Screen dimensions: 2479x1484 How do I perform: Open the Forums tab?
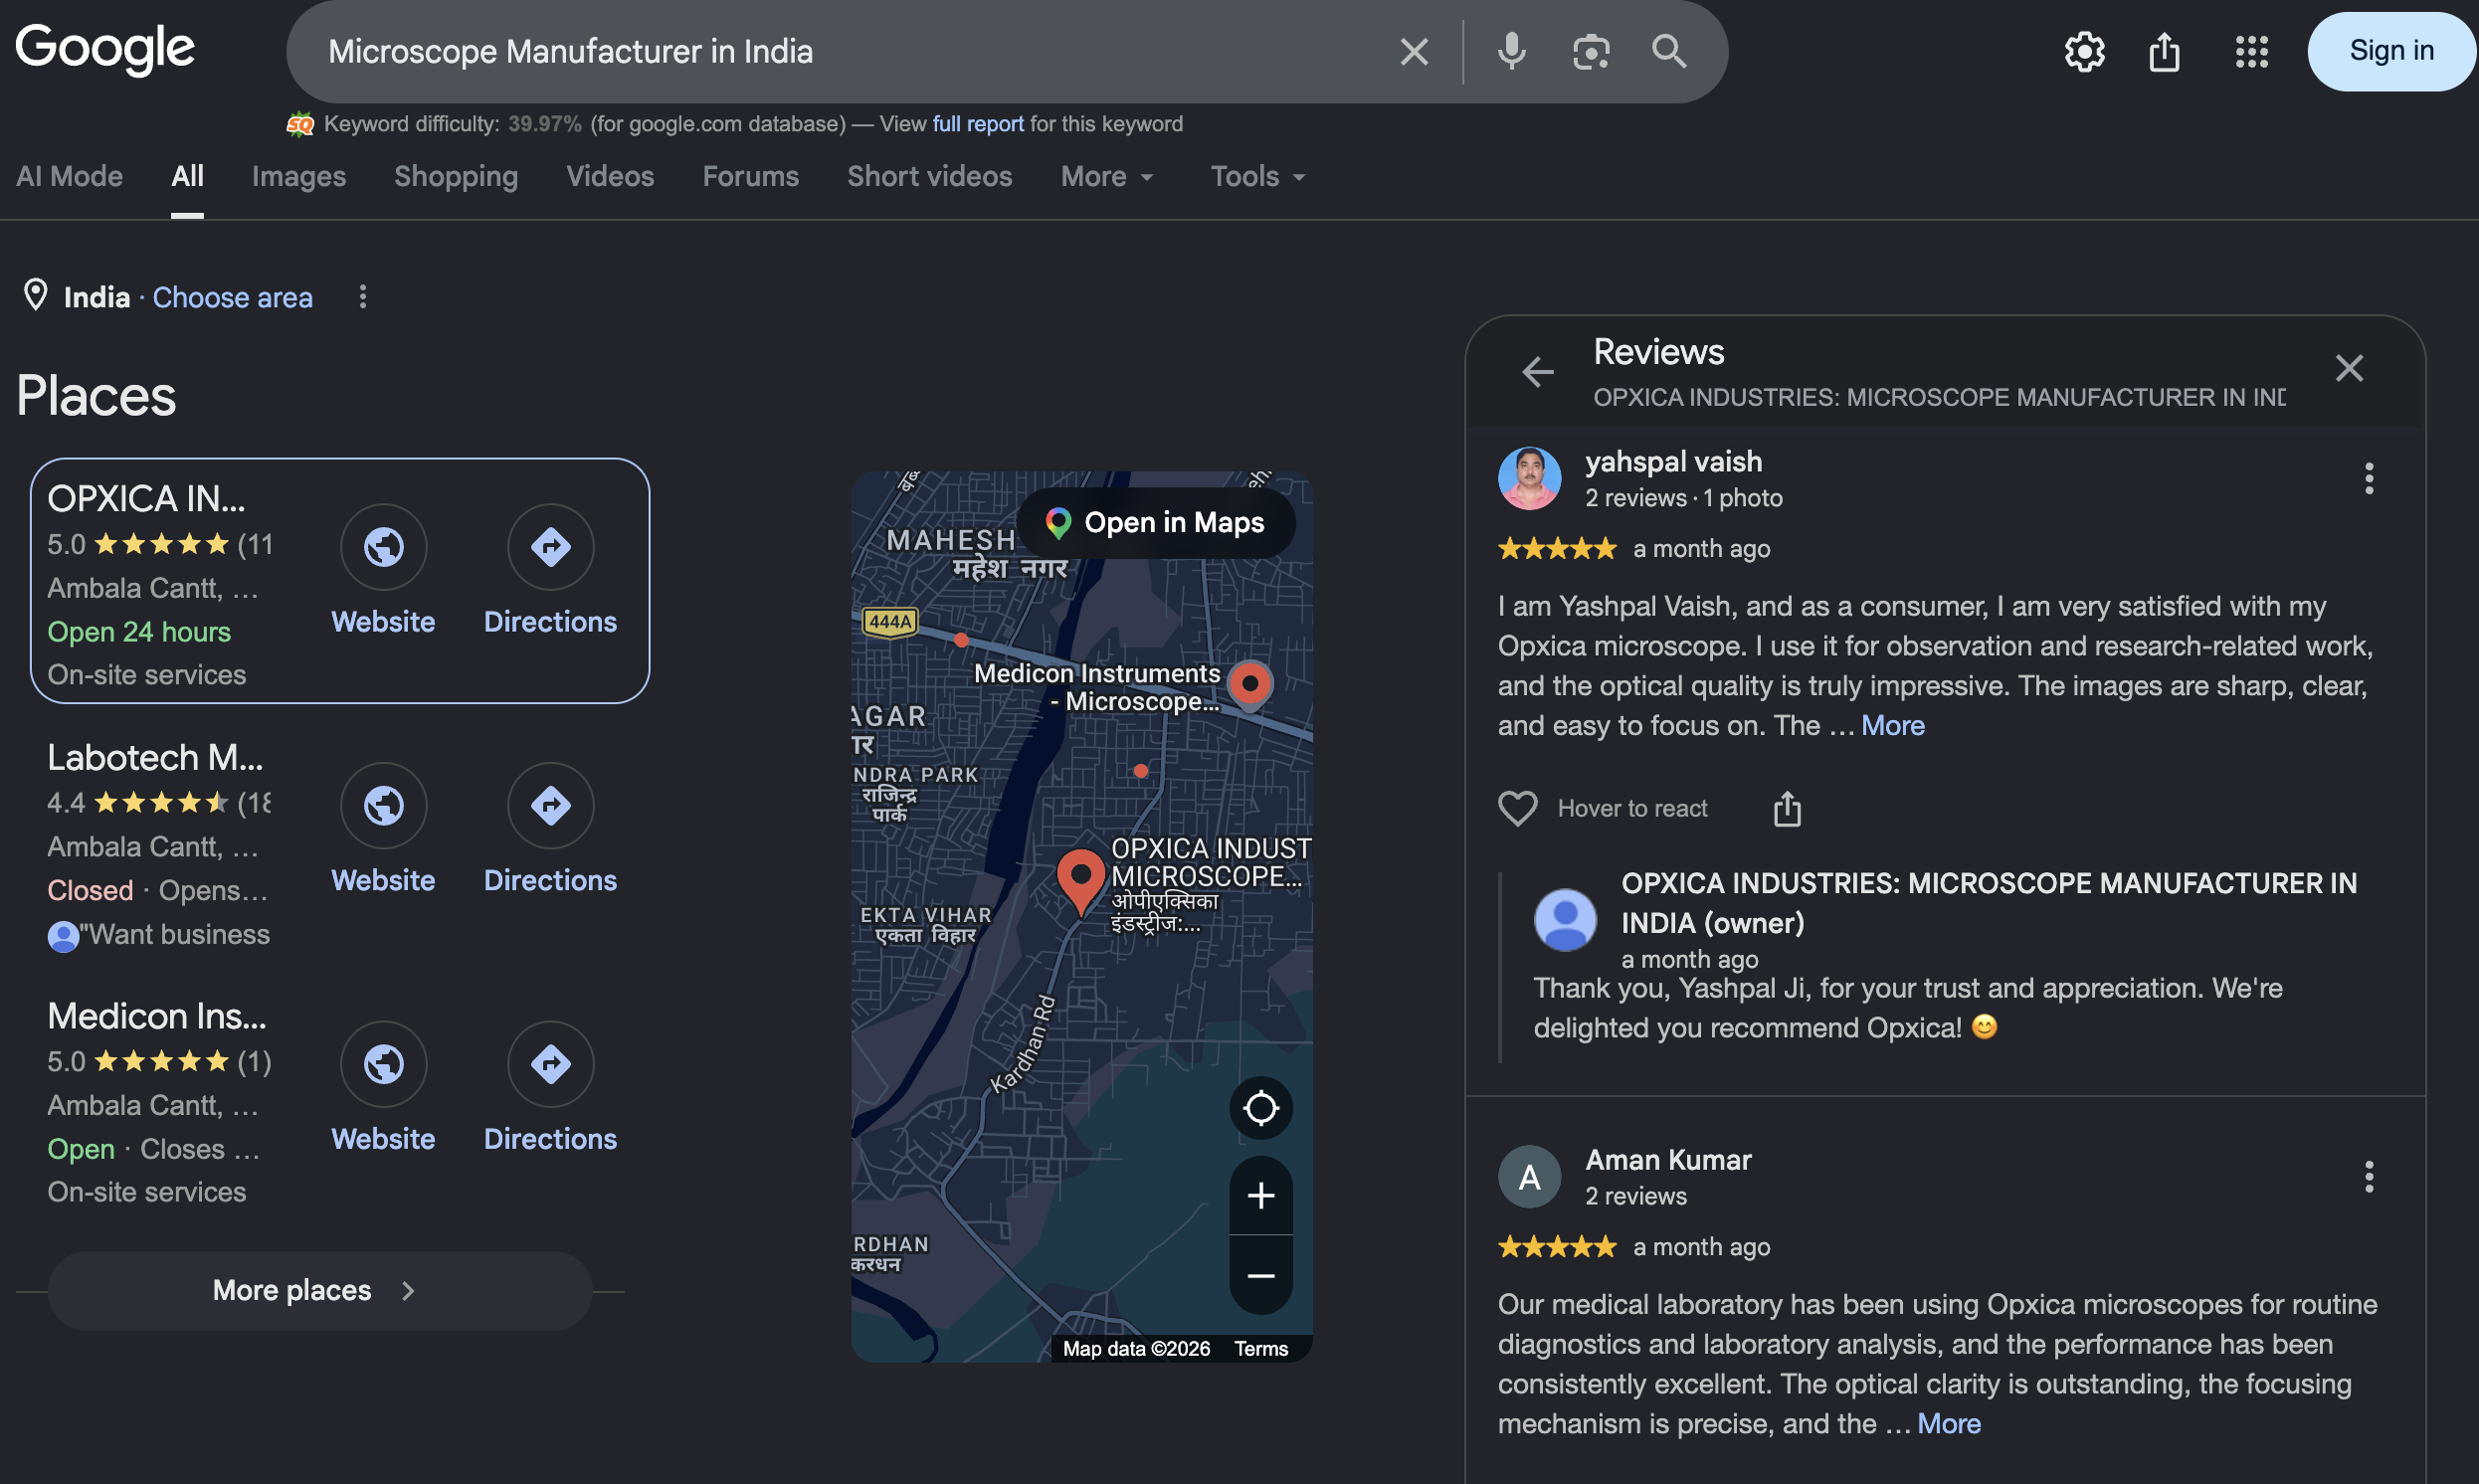pyautogui.click(x=750, y=177)
